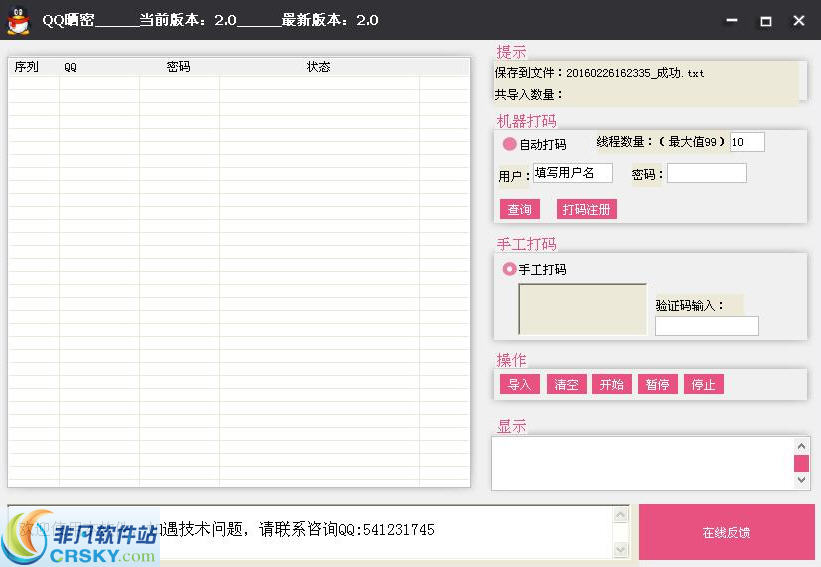Click the 打码注册 register button
This screenshot has height=567, width=821.
pyautogui.click(x=586, y=209)
